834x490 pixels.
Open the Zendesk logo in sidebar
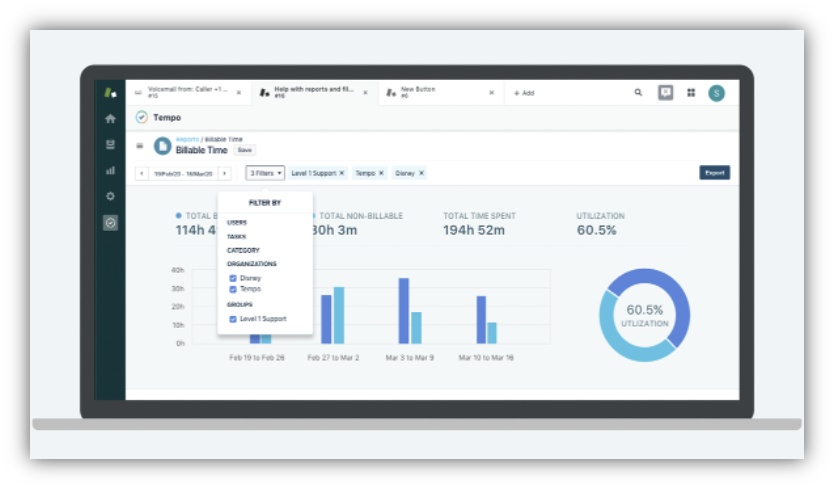[x=111, y=93]
